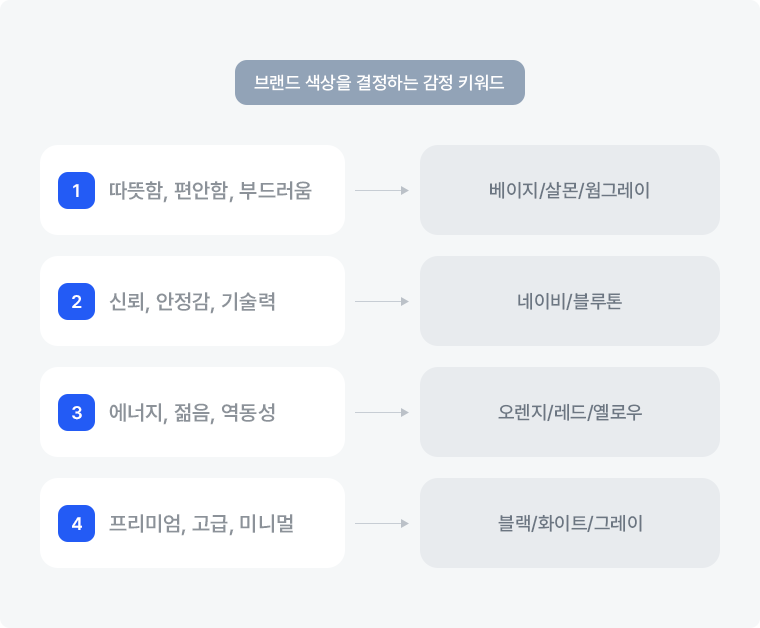The image size is (760, 628).
Task: Click the word 따뜻함
Action: click(x=136, y=190)
